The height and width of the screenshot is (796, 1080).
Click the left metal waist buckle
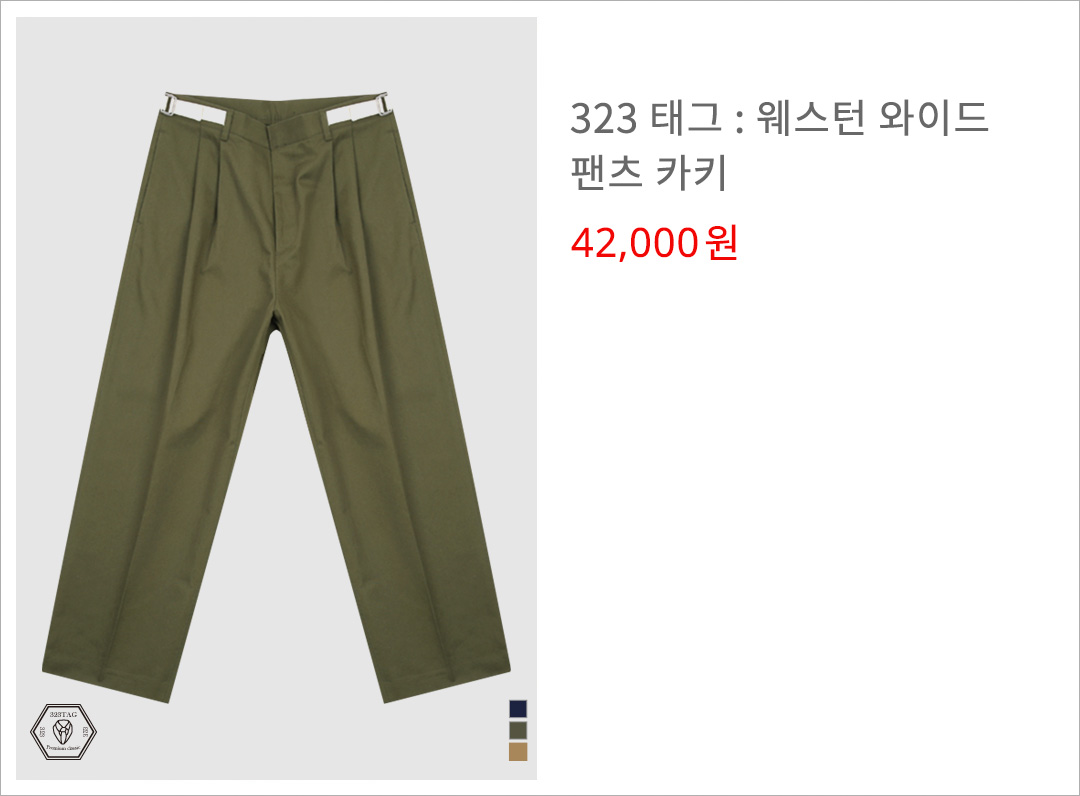point(169,106)
